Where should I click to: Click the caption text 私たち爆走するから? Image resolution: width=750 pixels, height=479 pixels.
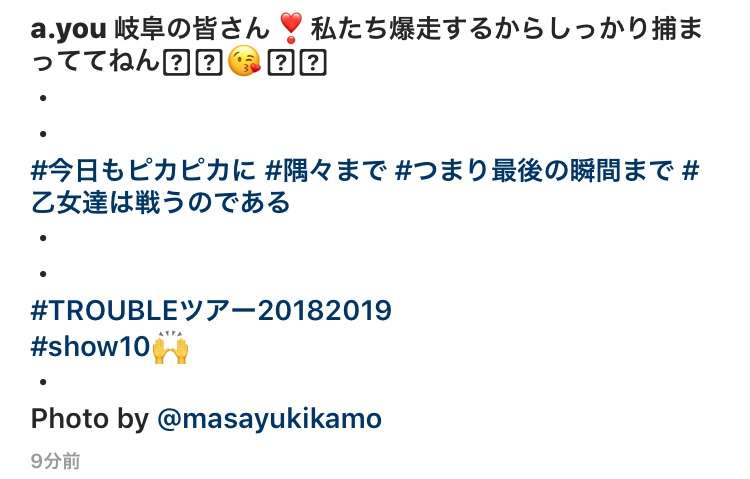point(428,29)
